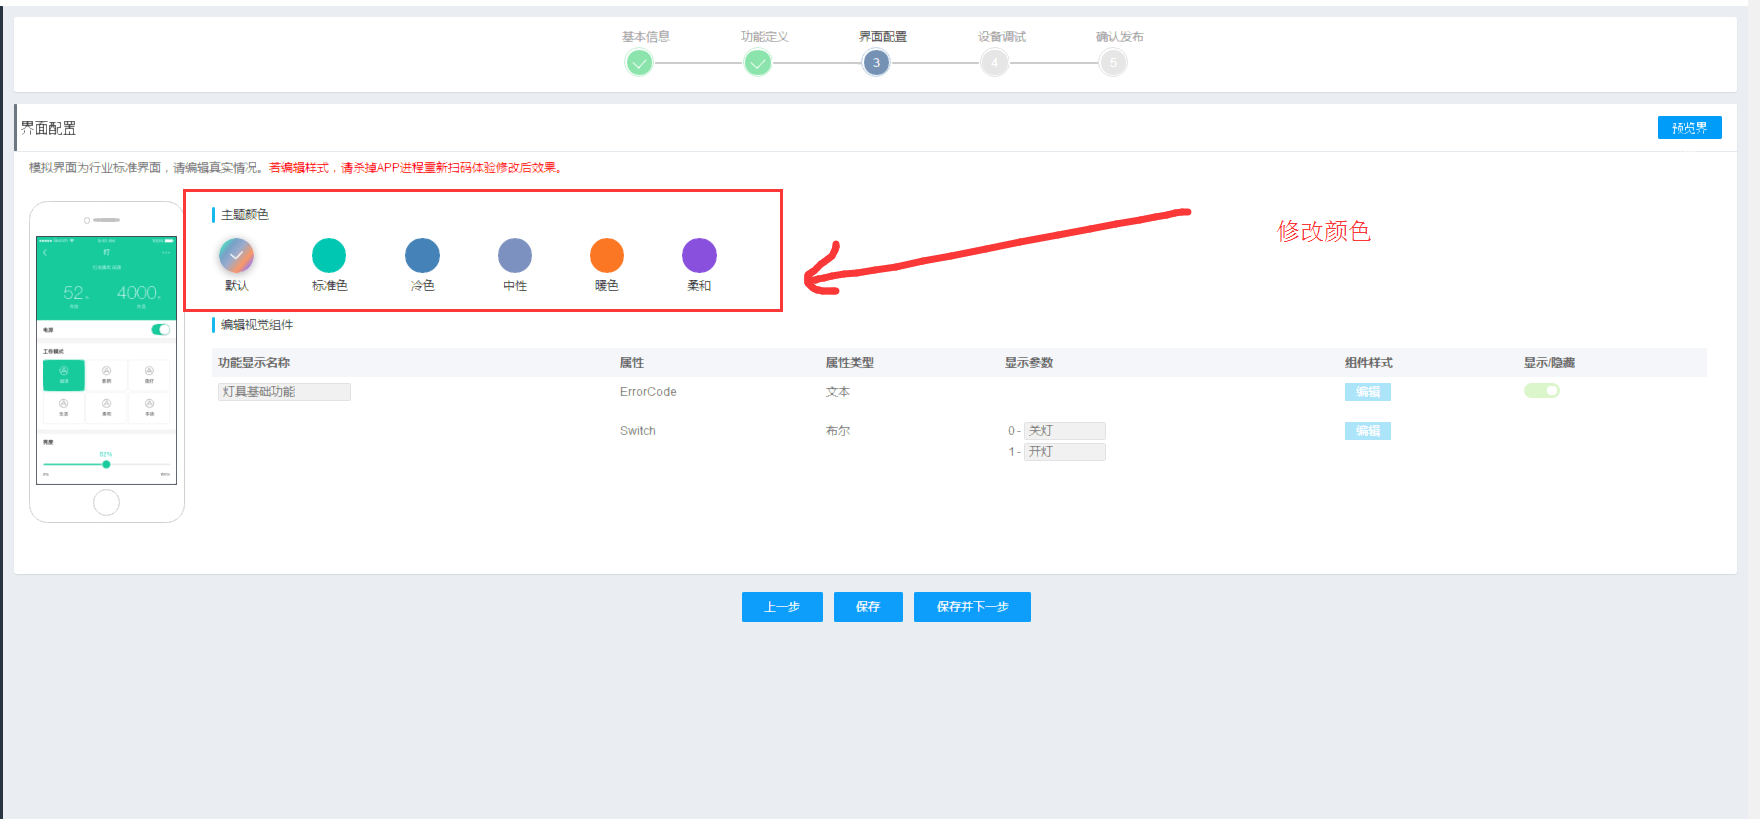Viewport: 1760px width, 819px height.
Task: Select the 标准色 teal theme color
Action: [329, 255]
